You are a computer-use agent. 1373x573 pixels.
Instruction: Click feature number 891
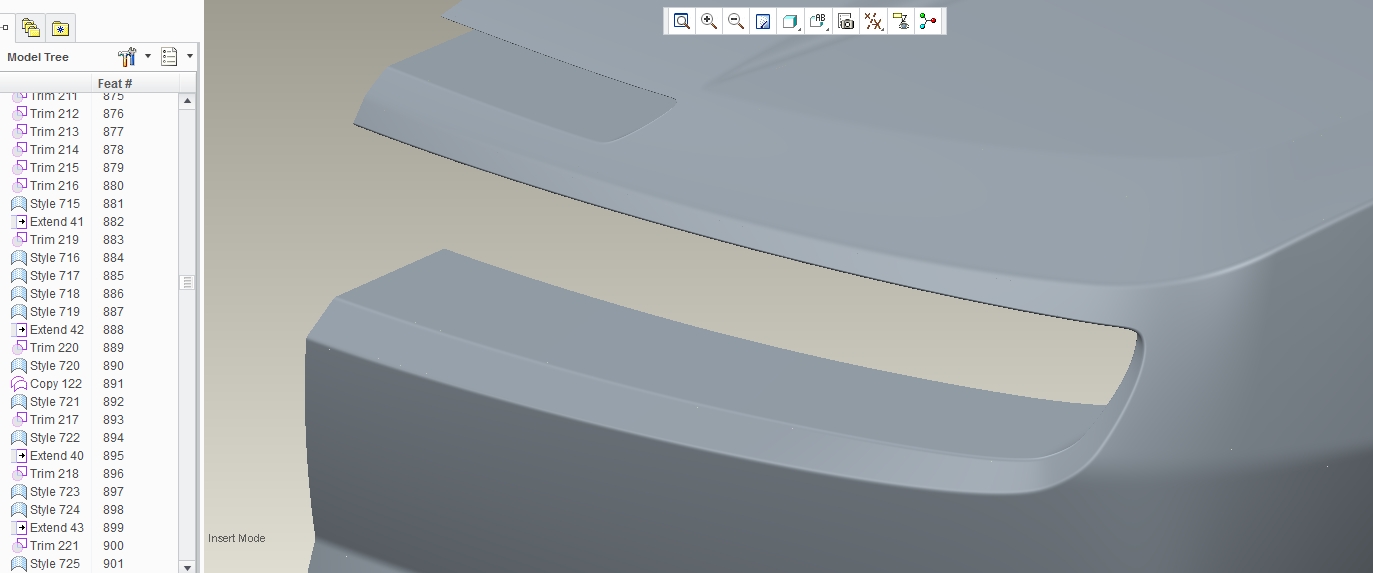pos(113,384)
